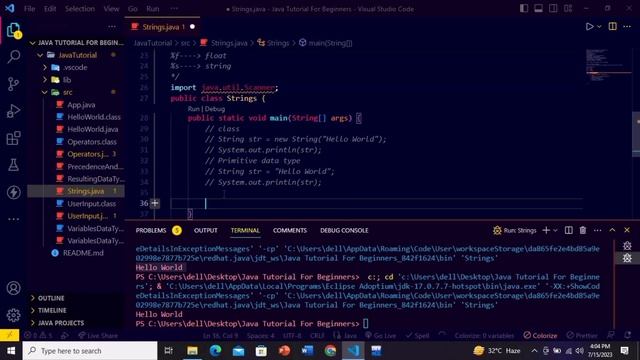Toggle primary side bar layout
Image resolution: width=640 pixels, height=360 pixels.
pyautogui.click(x=524, y=9)
